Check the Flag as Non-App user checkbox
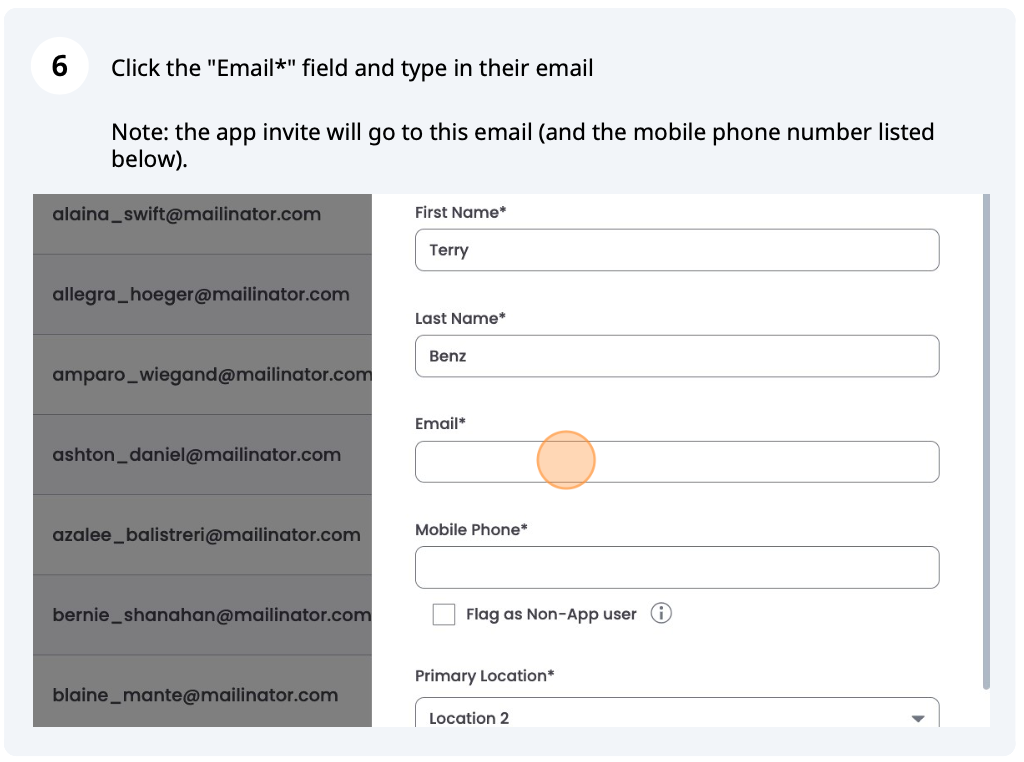Viewport: 1024px width, 762px height. tap(444, 615)
